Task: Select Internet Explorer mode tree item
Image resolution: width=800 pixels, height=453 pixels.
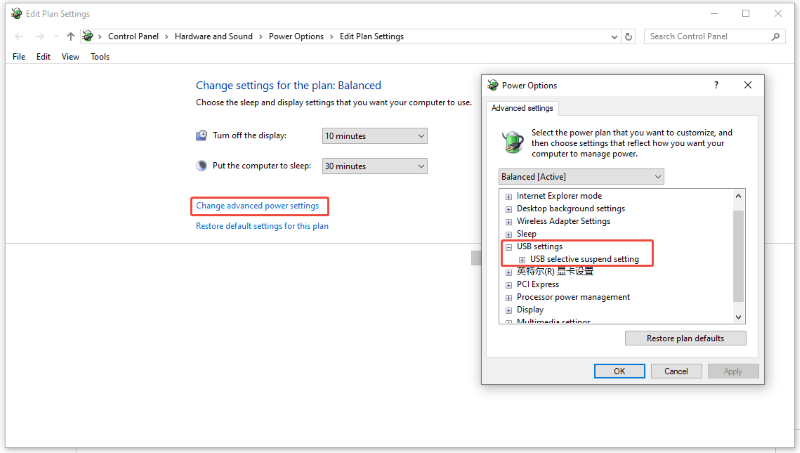Action: pos(559,196)
